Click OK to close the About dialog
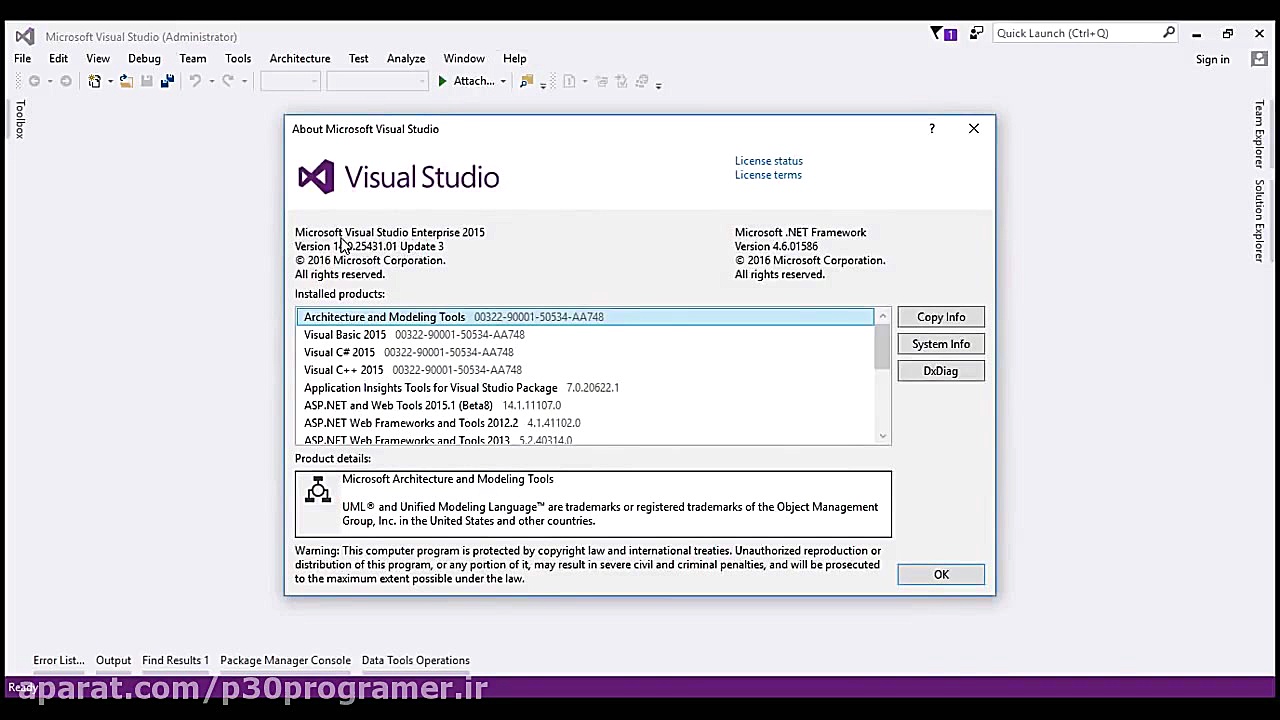The image size is (1280, 720). [941, 574]
